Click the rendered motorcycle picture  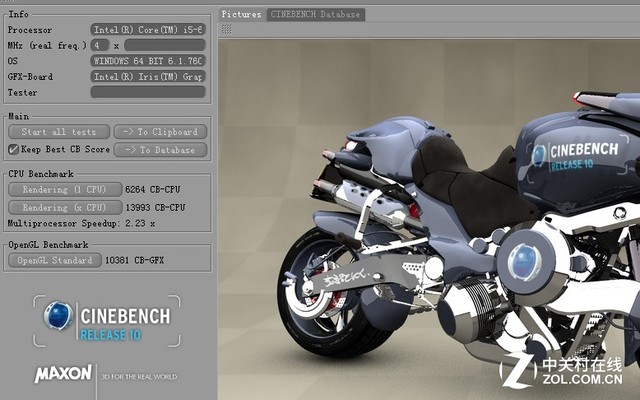click(x=429, y=220)
